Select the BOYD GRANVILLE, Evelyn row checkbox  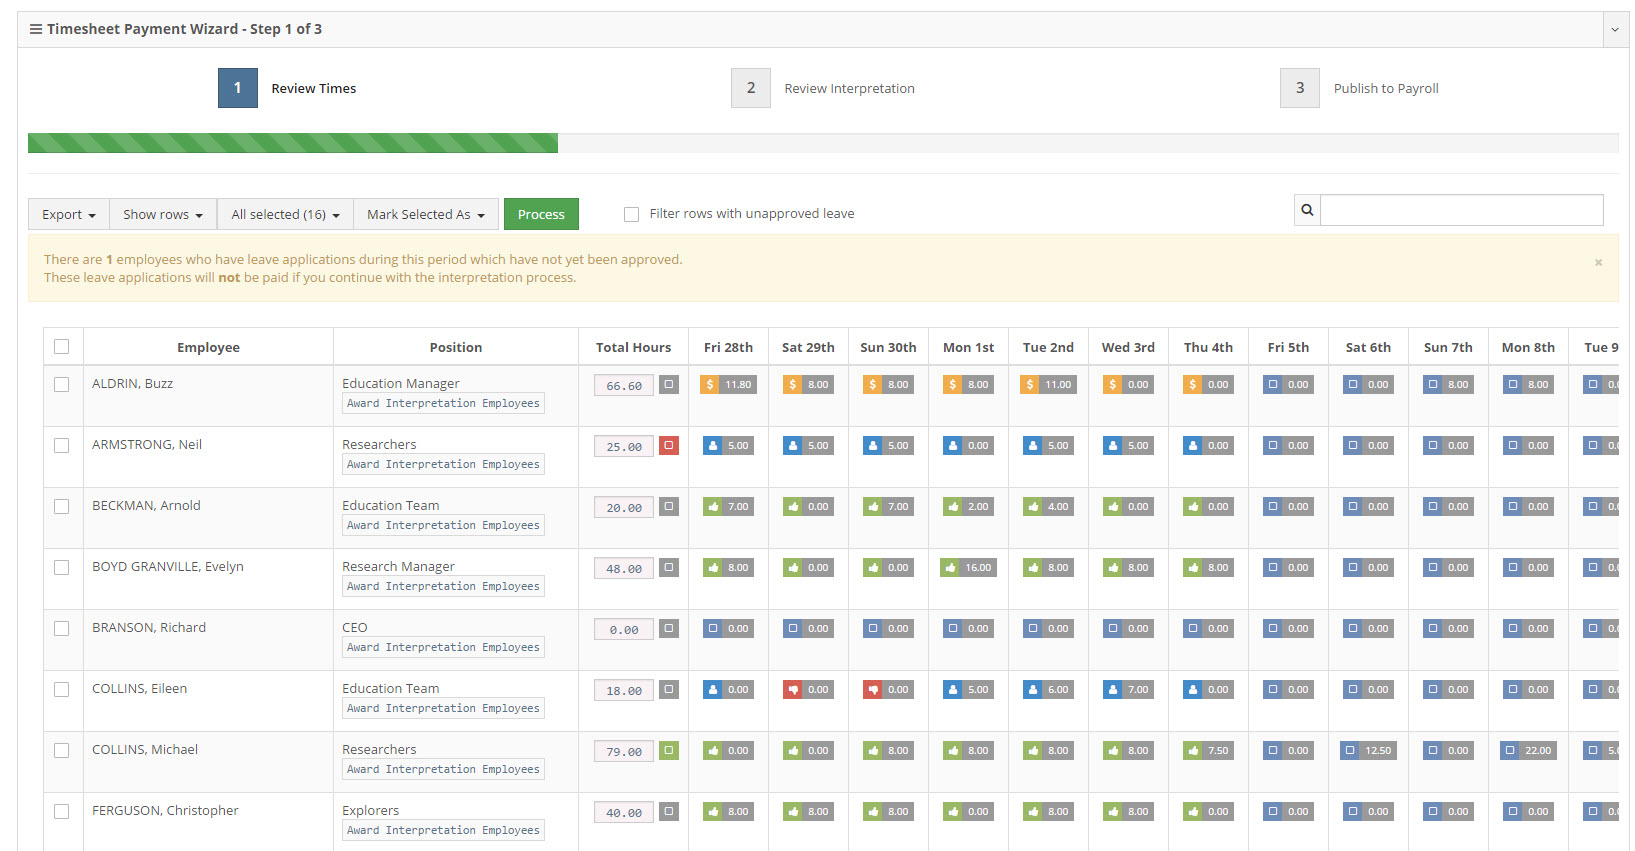(62, 567)
